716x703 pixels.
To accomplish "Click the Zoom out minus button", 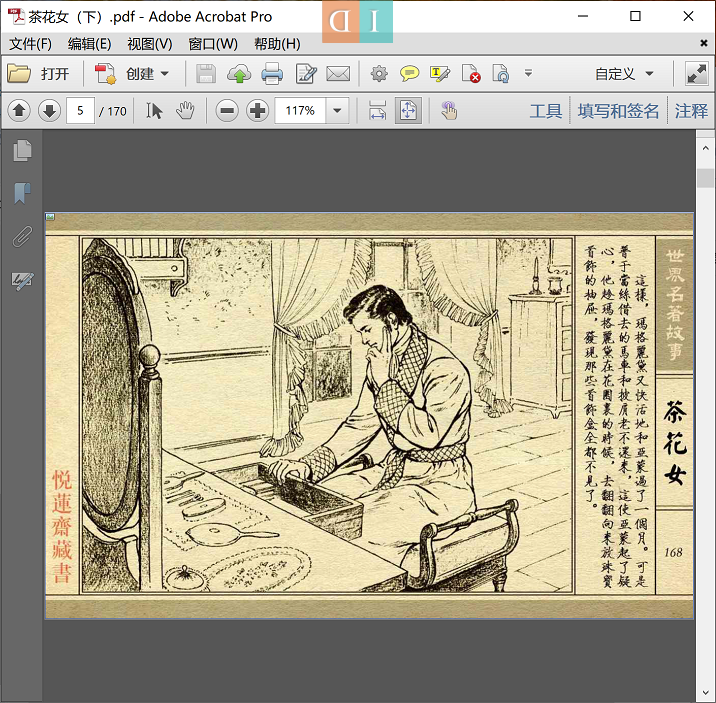I will click(x=227, y=110).
